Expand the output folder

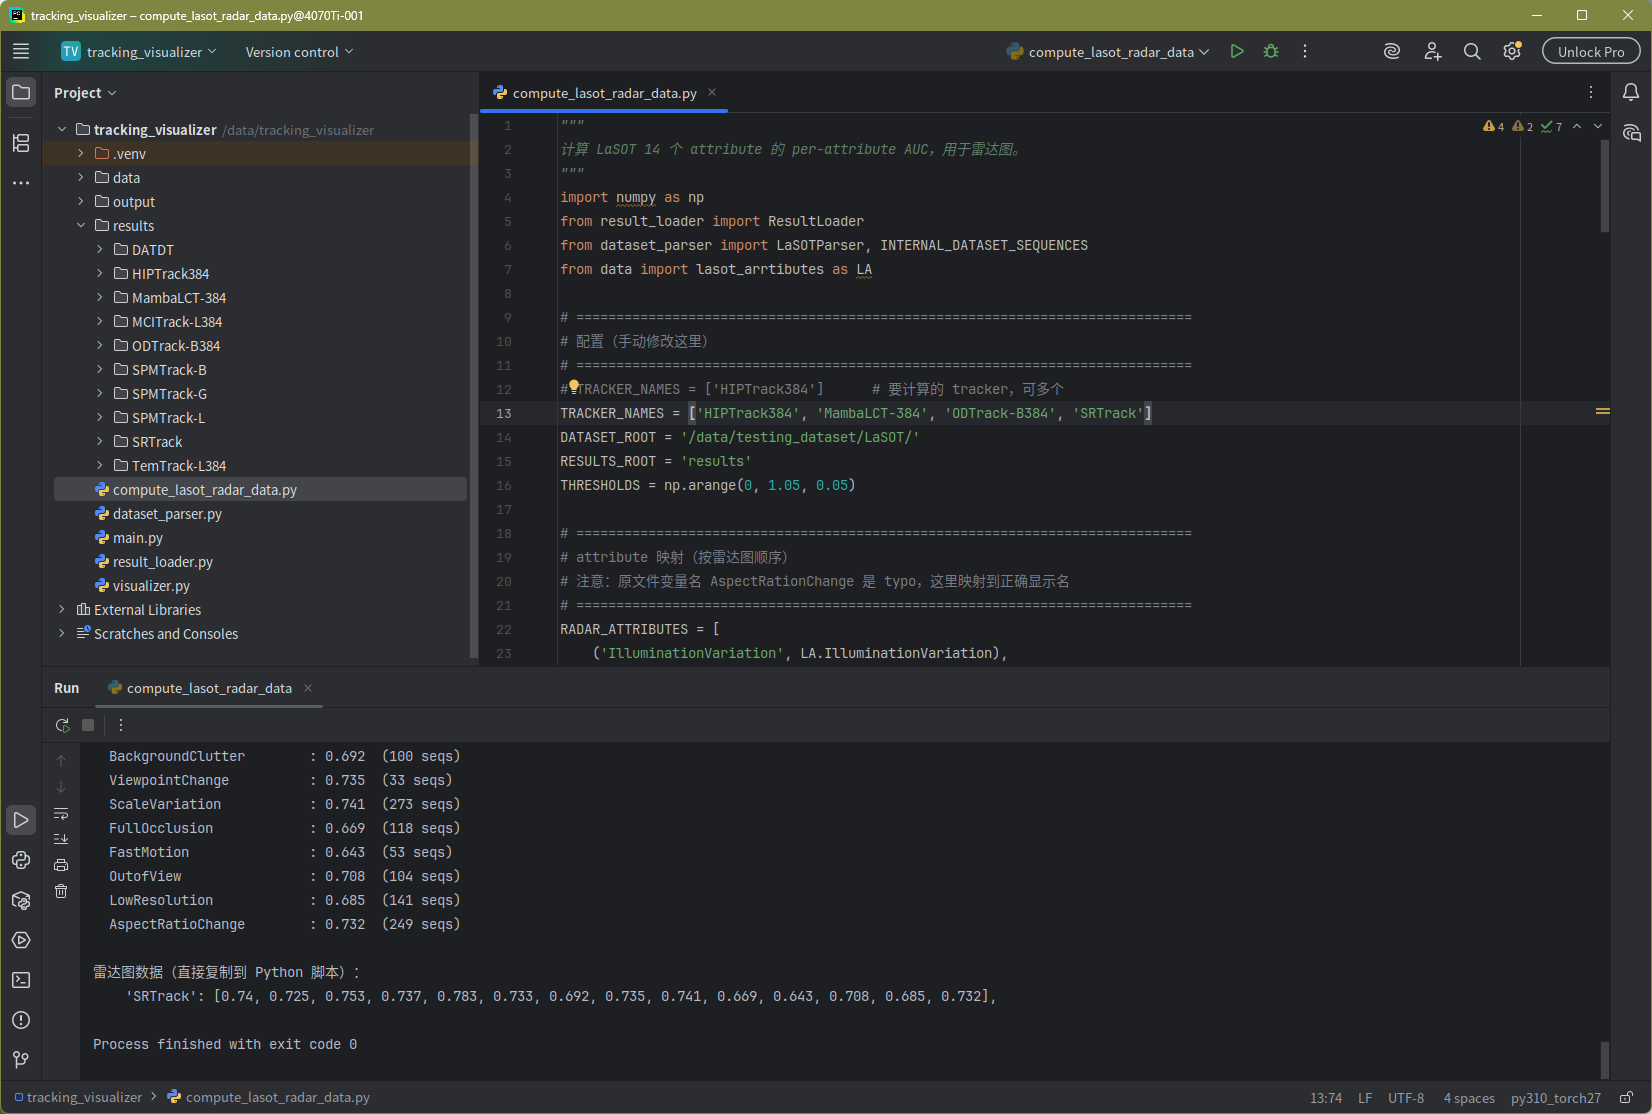81,202
